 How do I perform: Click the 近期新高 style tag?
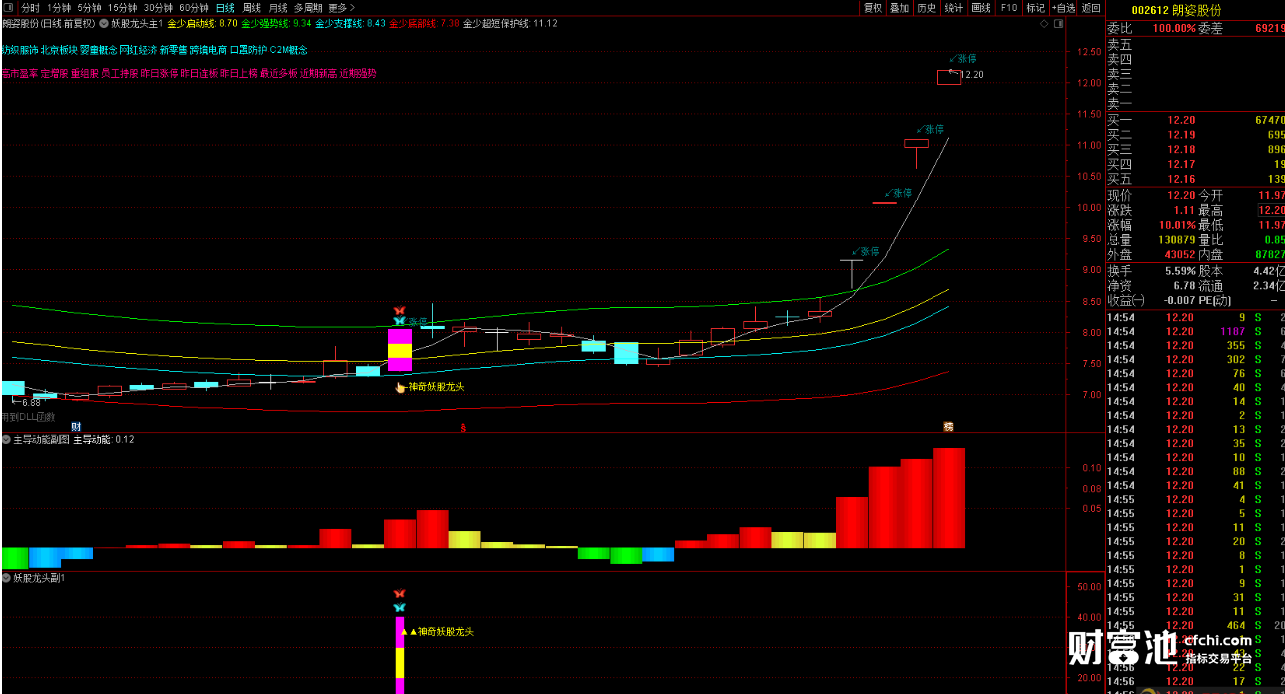pyautogui.click(x=319, y=73)
